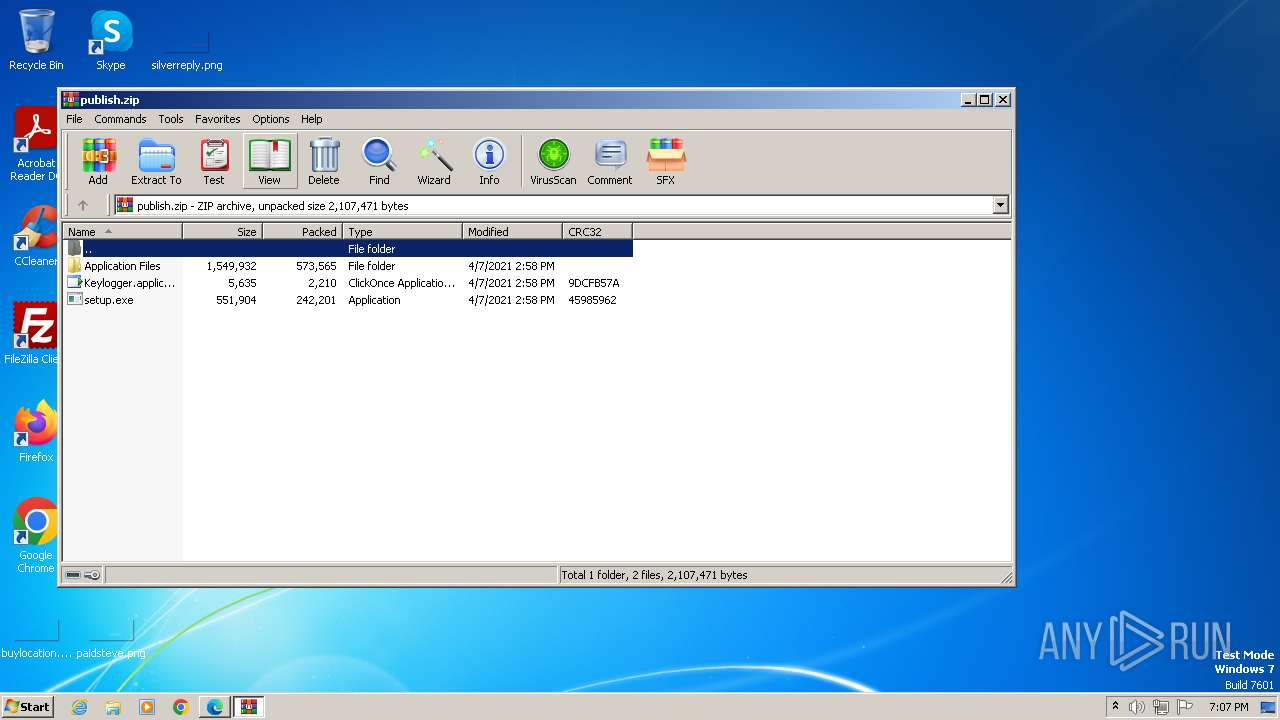The width and height of the screenshot is (1280, 720).
Task: Open FileZilla Client desktop shortcut
Action: coord(34,333)
